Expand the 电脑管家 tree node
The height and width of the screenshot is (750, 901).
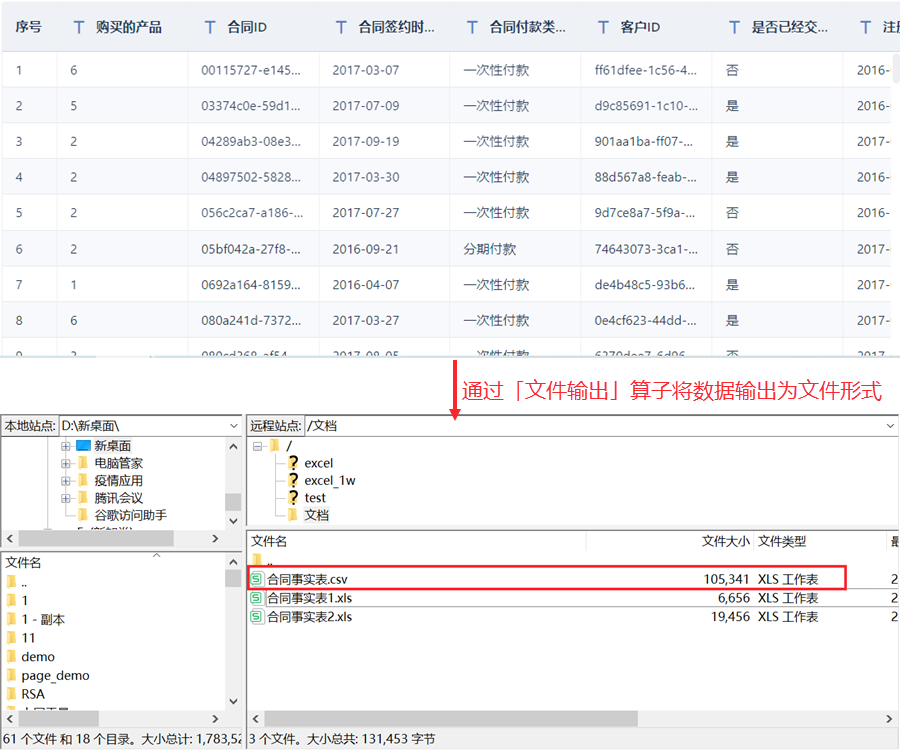(66, 463)
